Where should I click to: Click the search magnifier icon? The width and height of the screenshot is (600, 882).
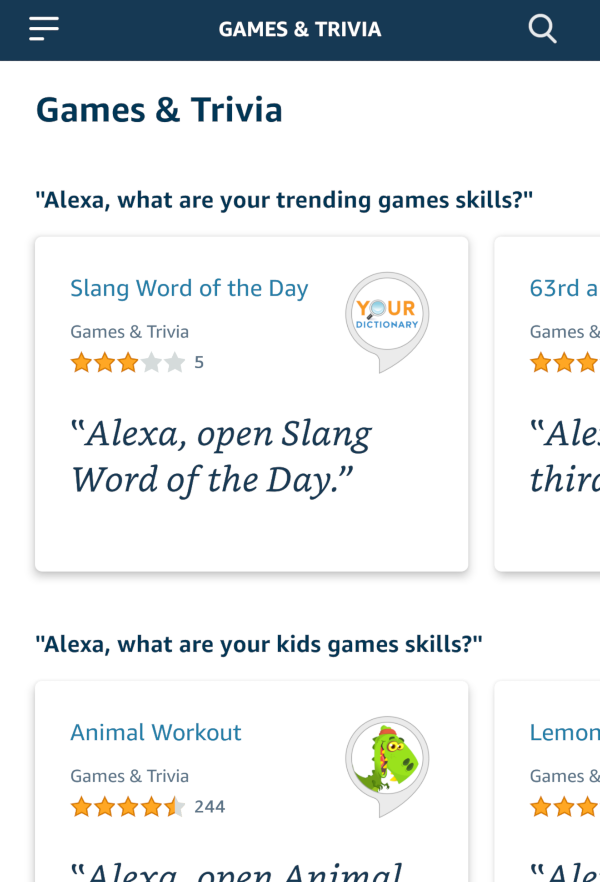(542, 28)
